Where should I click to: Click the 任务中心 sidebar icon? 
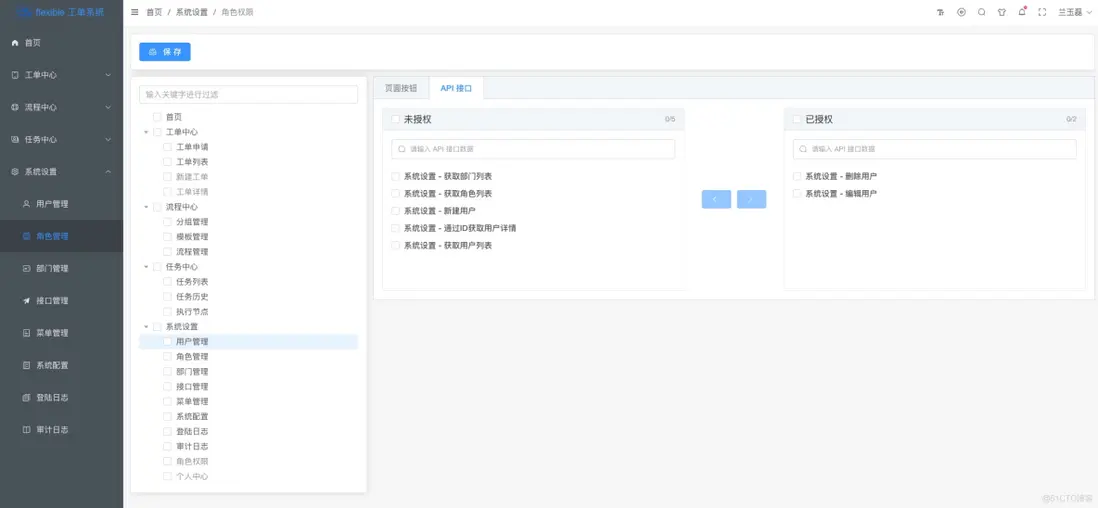pyautogui.click(x=15, y=139)
